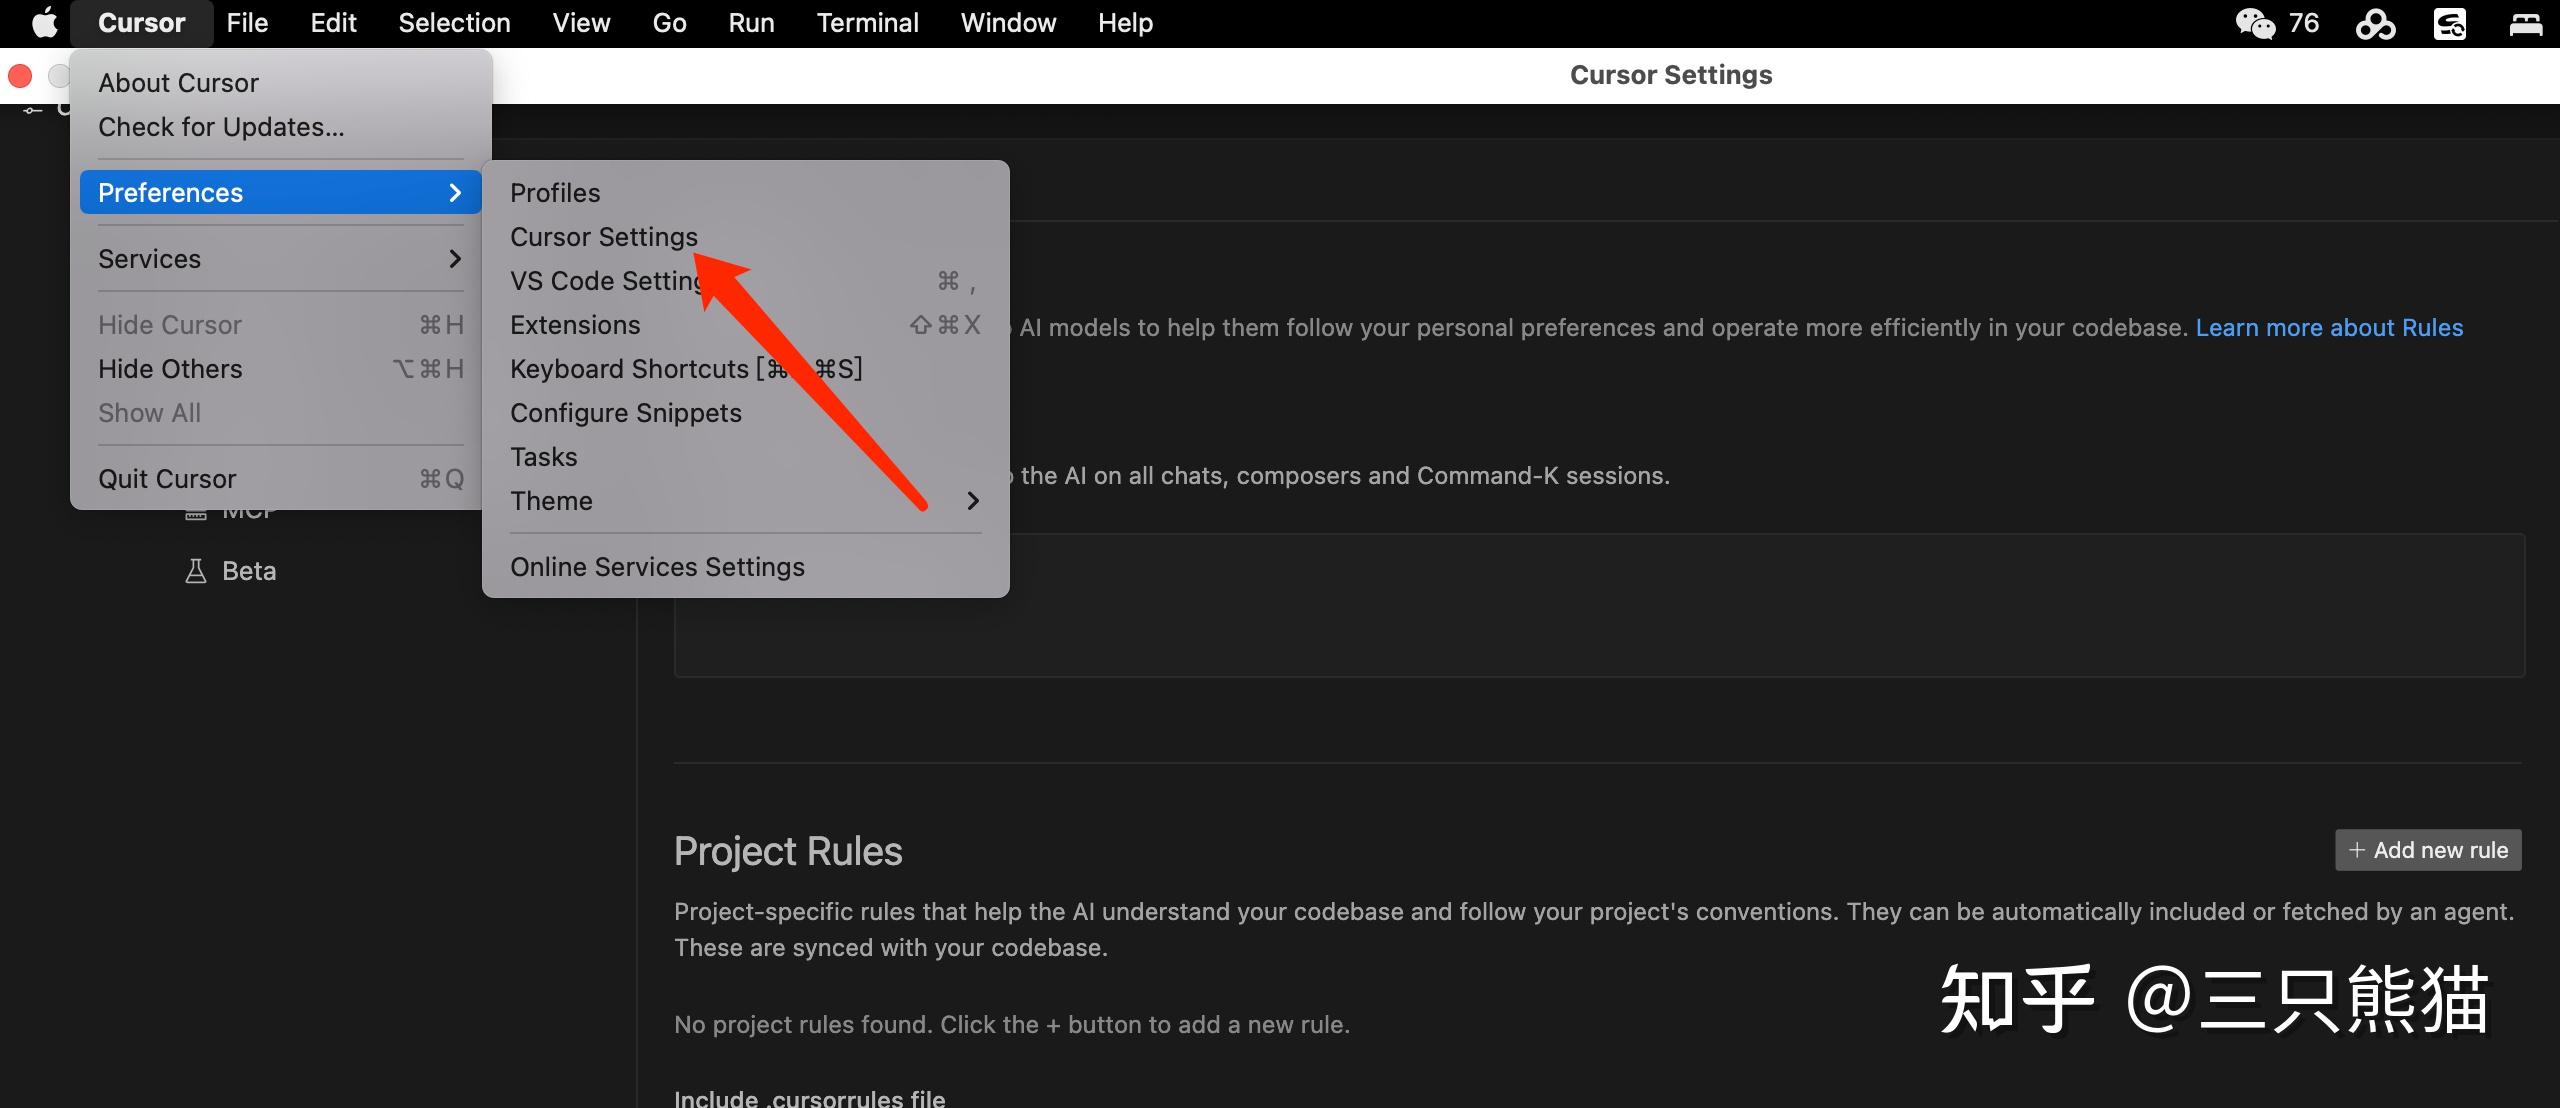
Task: Open the Edit menu
Action: pos(333,23)
